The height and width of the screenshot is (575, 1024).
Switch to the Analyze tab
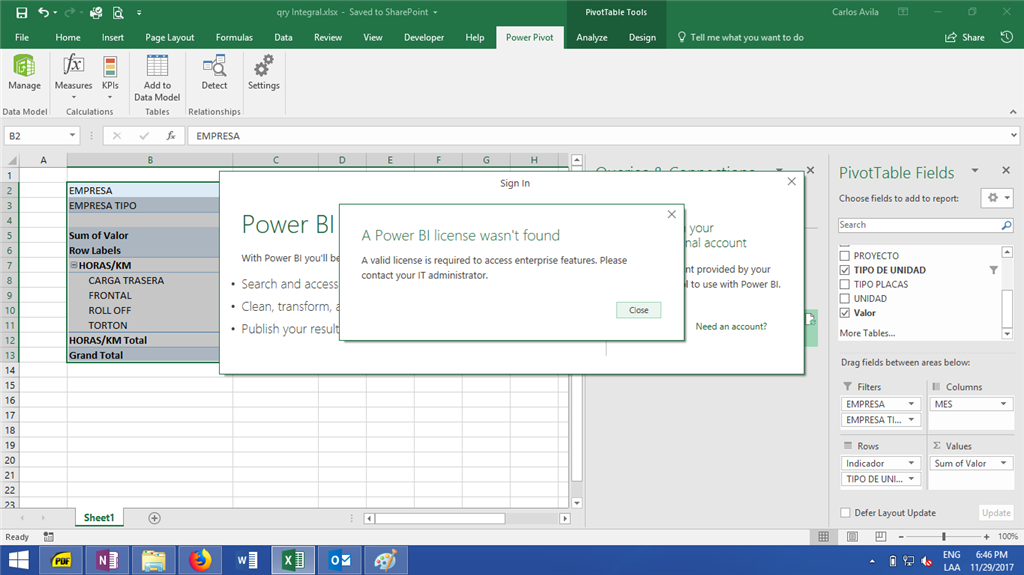point(591,38)
